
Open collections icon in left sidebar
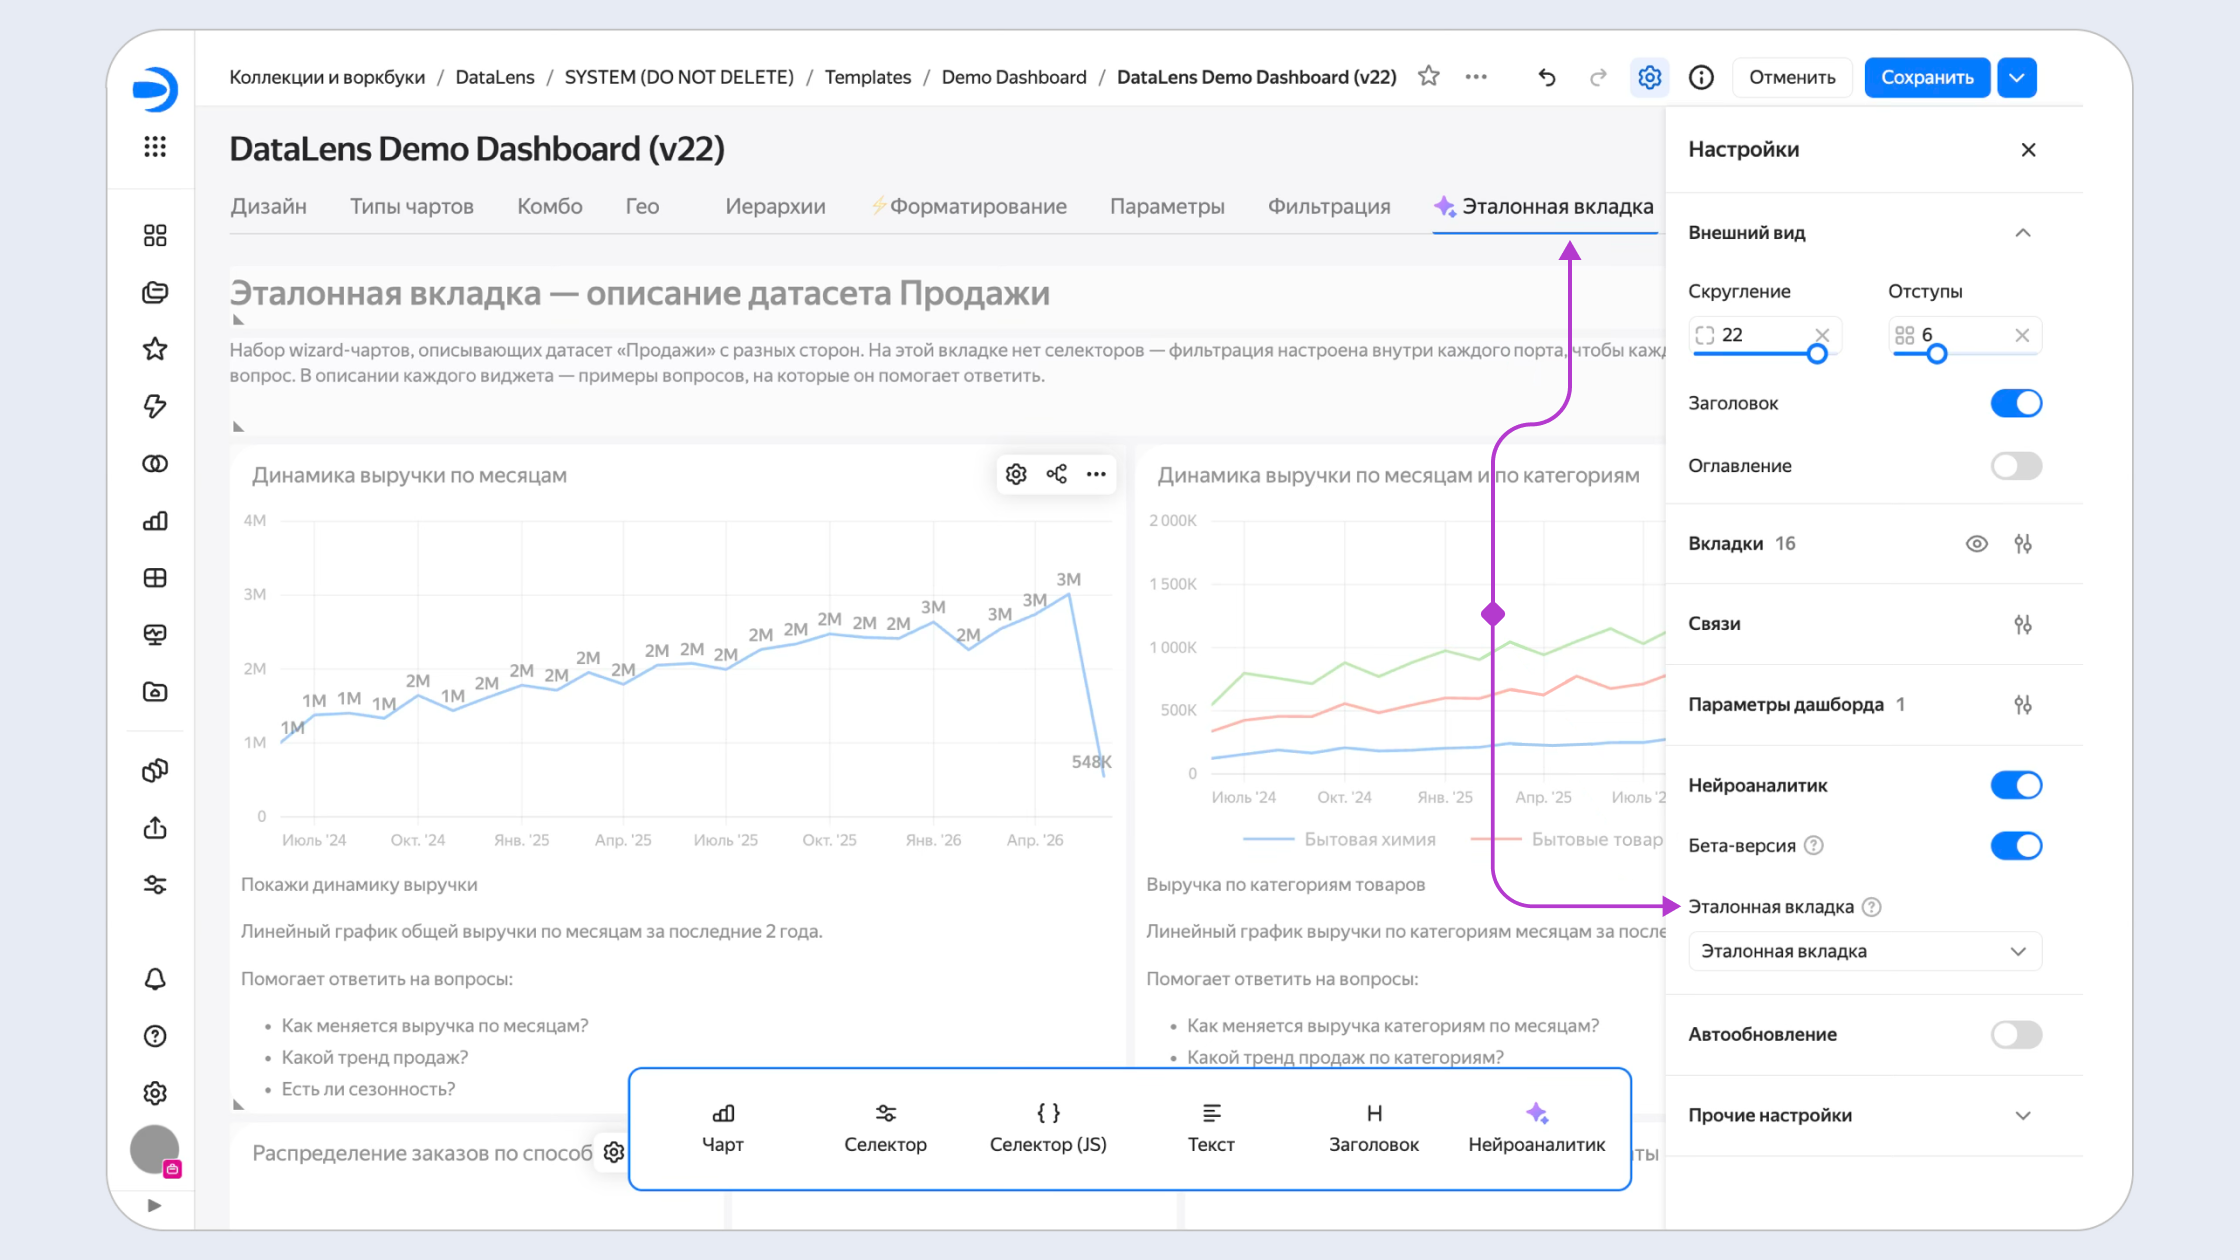point(155,292)
